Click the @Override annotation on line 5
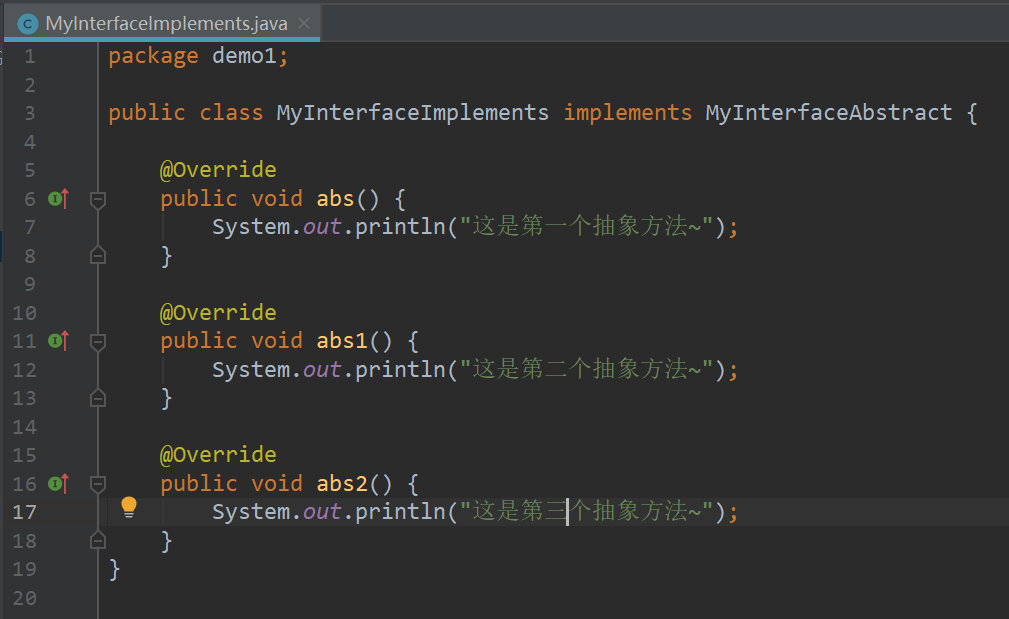This screenshot has width=1009, height=619. pos(218,170)
